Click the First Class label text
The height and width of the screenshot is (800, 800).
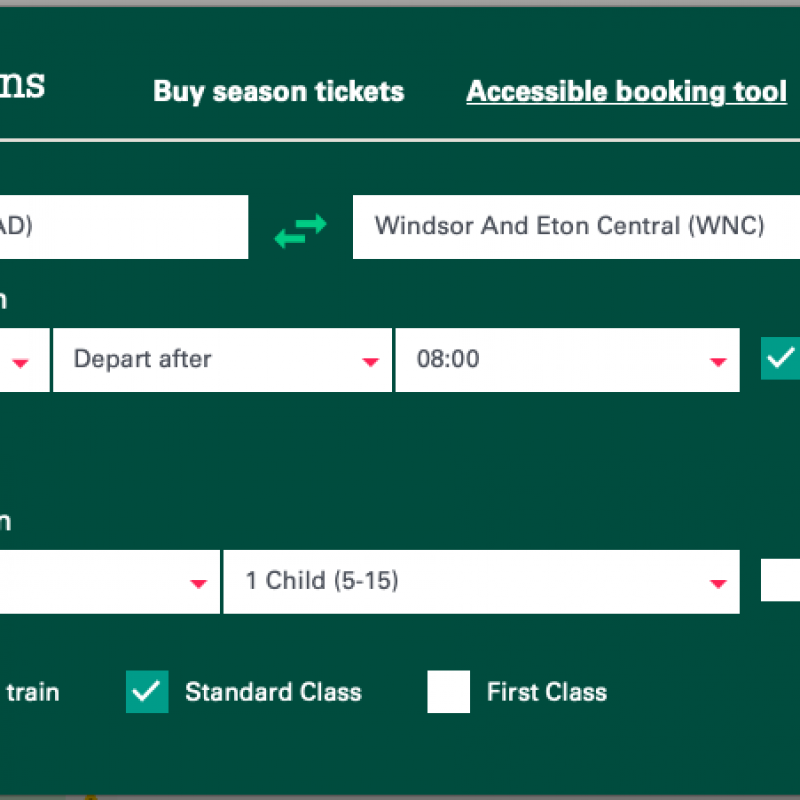[547, 692]
